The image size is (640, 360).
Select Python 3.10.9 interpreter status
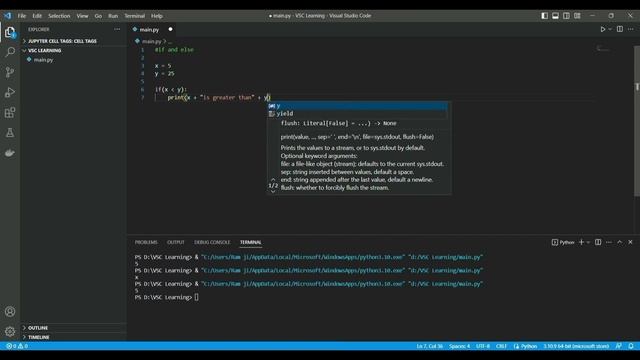pyautogui.click(x=576, y=346)
